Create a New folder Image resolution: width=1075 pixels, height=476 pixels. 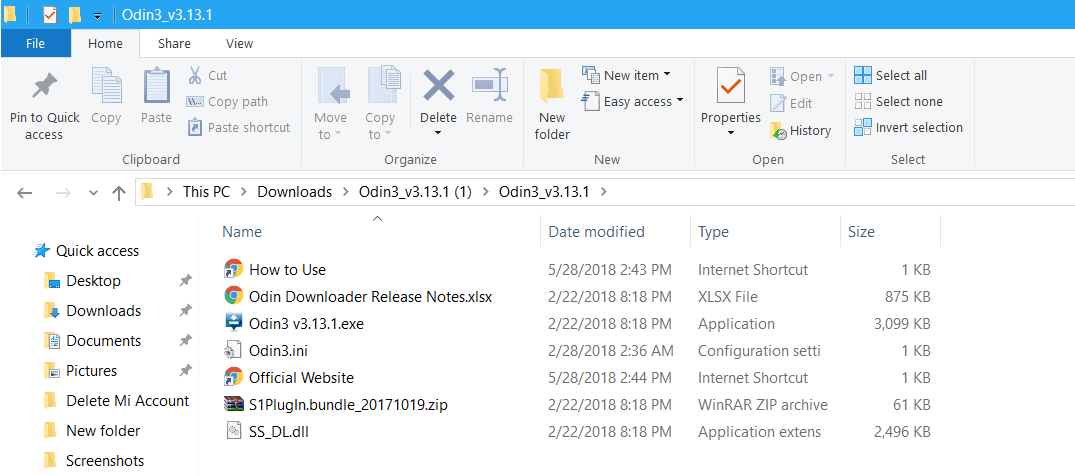(552, 105)
